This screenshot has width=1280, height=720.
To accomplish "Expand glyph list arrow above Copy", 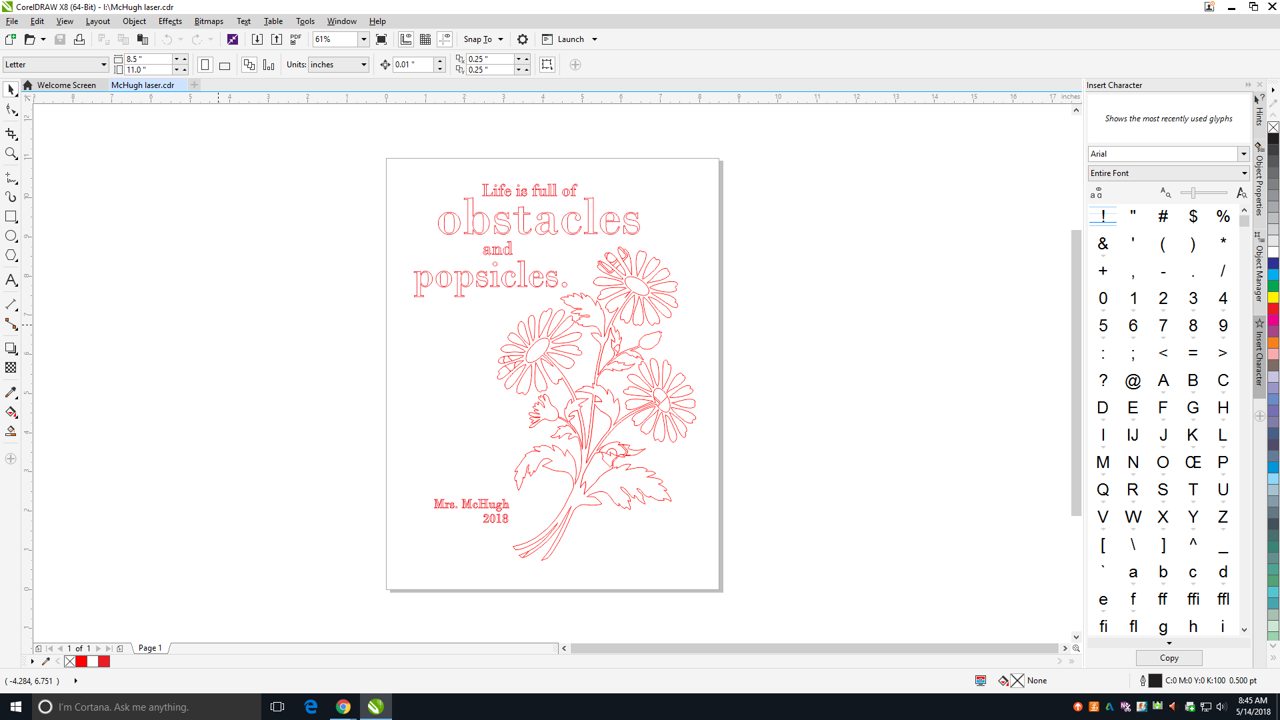I will tap(1169, 643).
